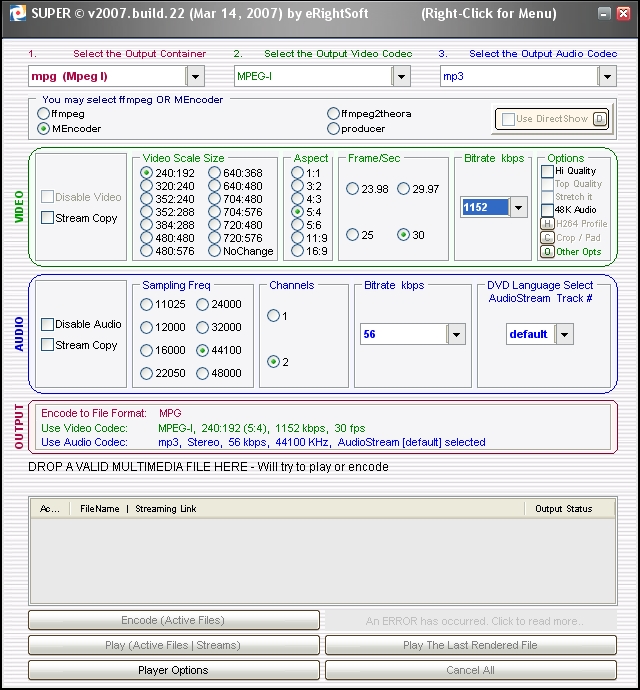Screen dimensions: 640x690
Task: Select 32000 sampling frequency
Action: [202, 327]
